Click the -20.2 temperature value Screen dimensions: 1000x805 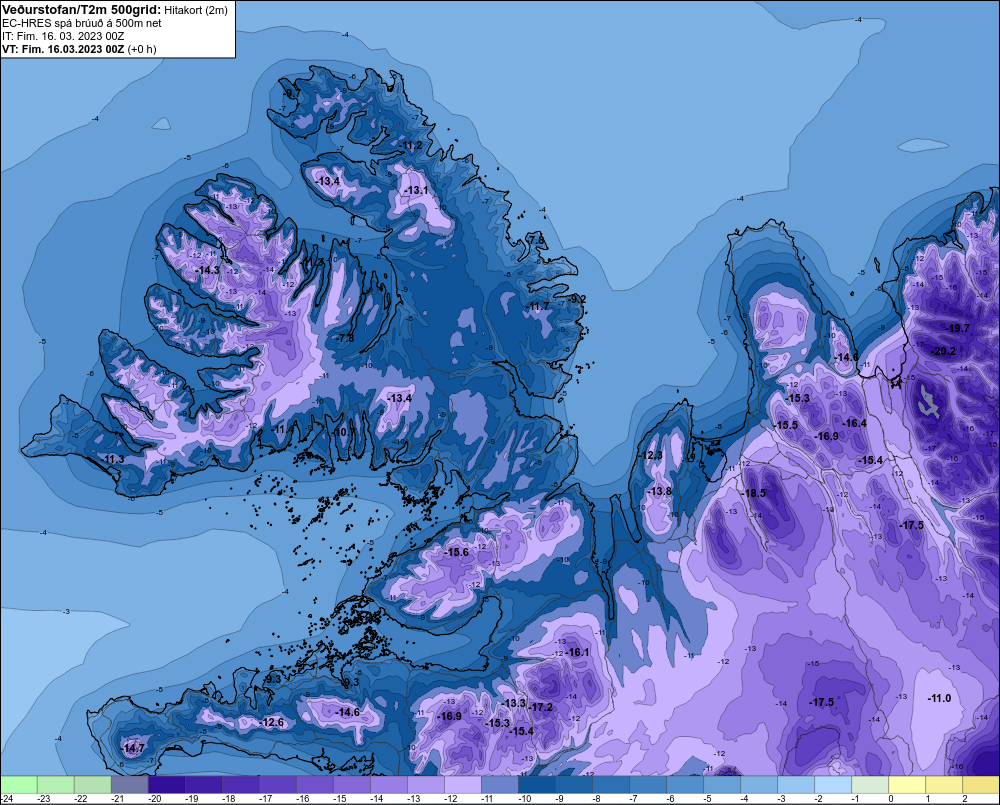click(x=943, y=351)
